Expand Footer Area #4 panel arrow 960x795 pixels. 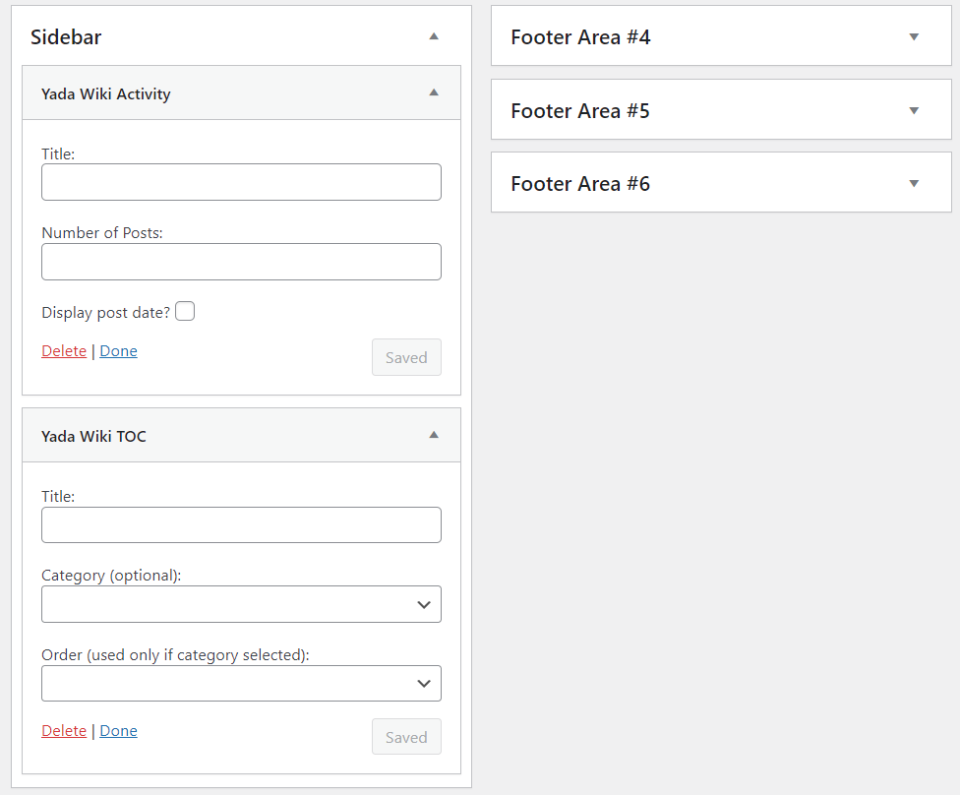coord(913,37)
